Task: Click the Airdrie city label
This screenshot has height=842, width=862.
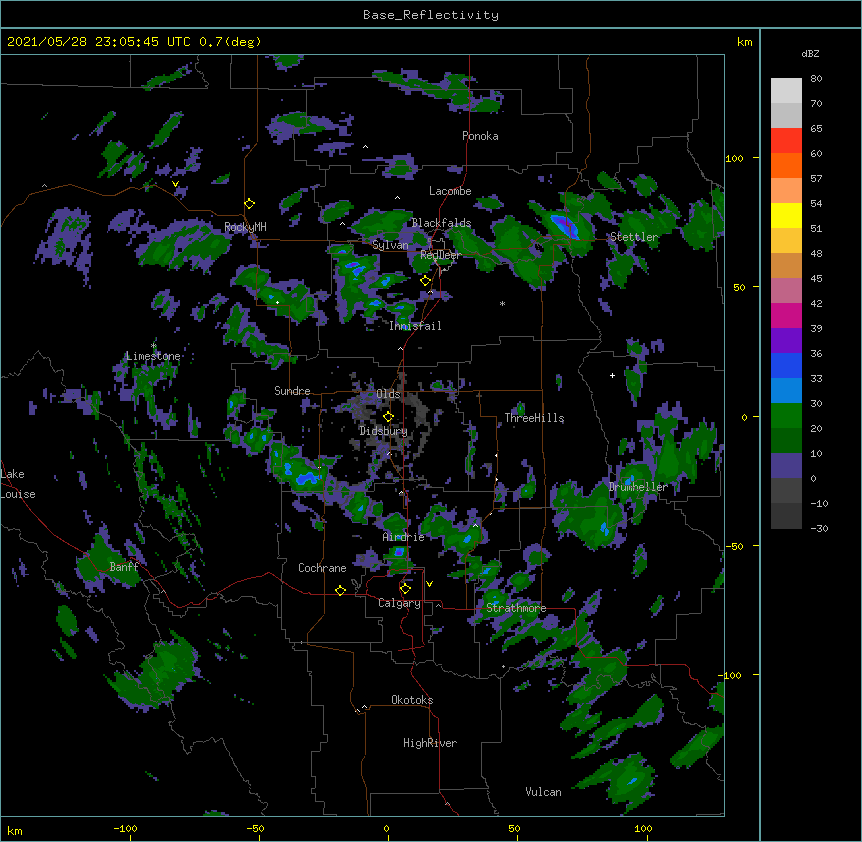Action: [404, 537]
